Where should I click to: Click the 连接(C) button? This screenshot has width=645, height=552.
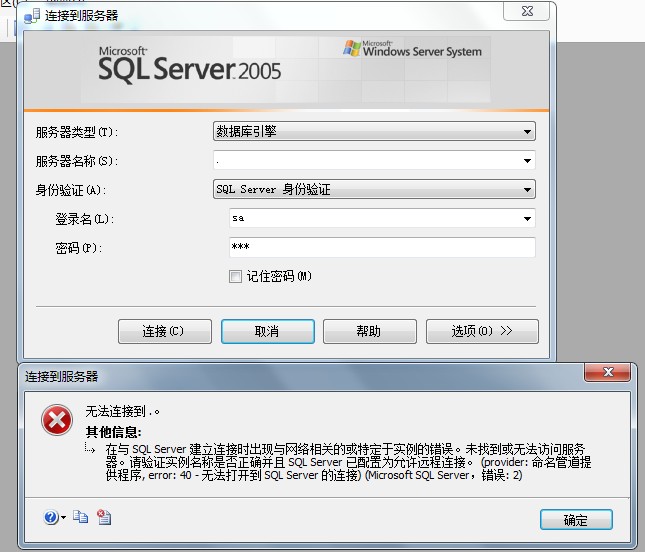point(165,332)
